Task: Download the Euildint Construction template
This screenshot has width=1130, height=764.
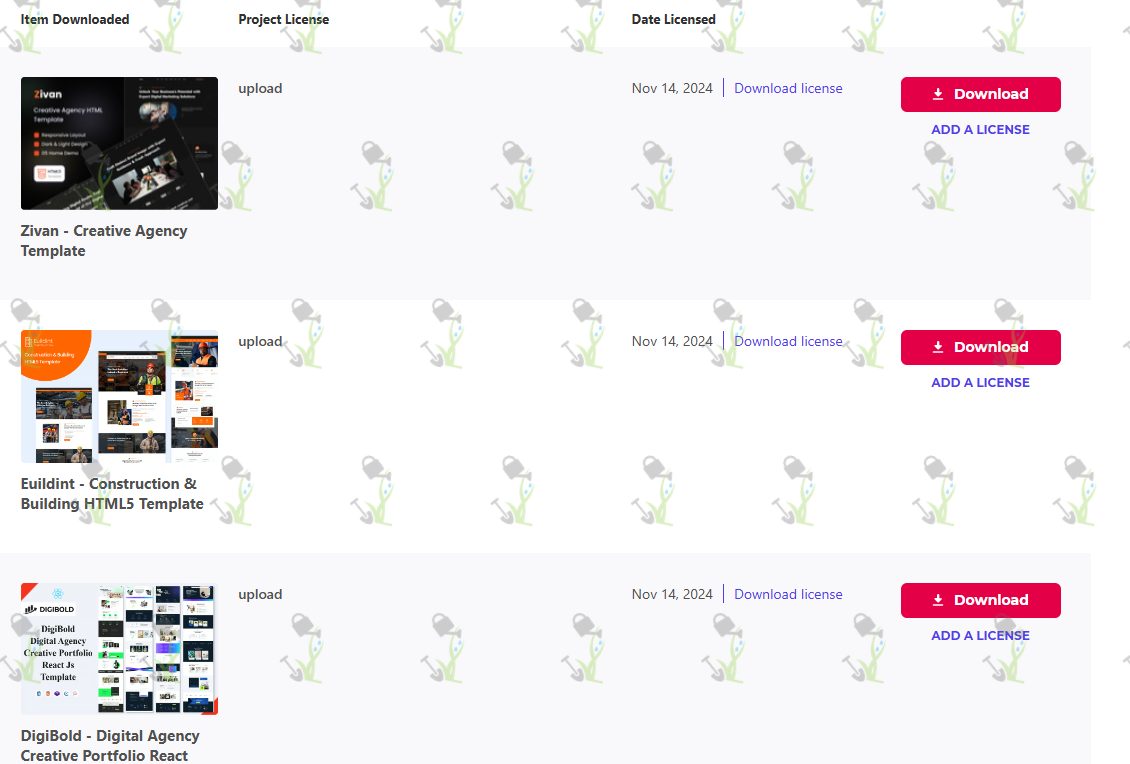Action: pyautogui.click(x=980, y=347)
